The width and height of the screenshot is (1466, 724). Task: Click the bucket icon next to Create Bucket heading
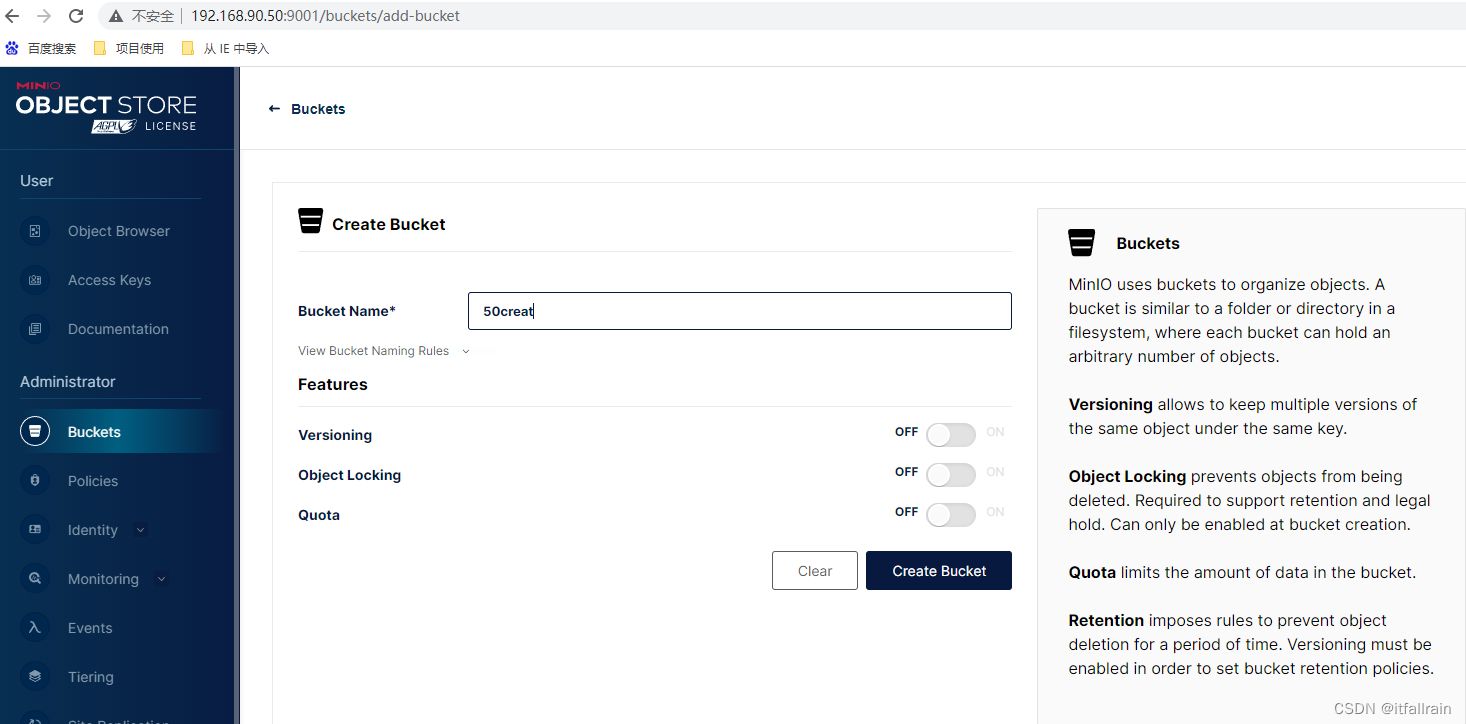coord(310,221)
